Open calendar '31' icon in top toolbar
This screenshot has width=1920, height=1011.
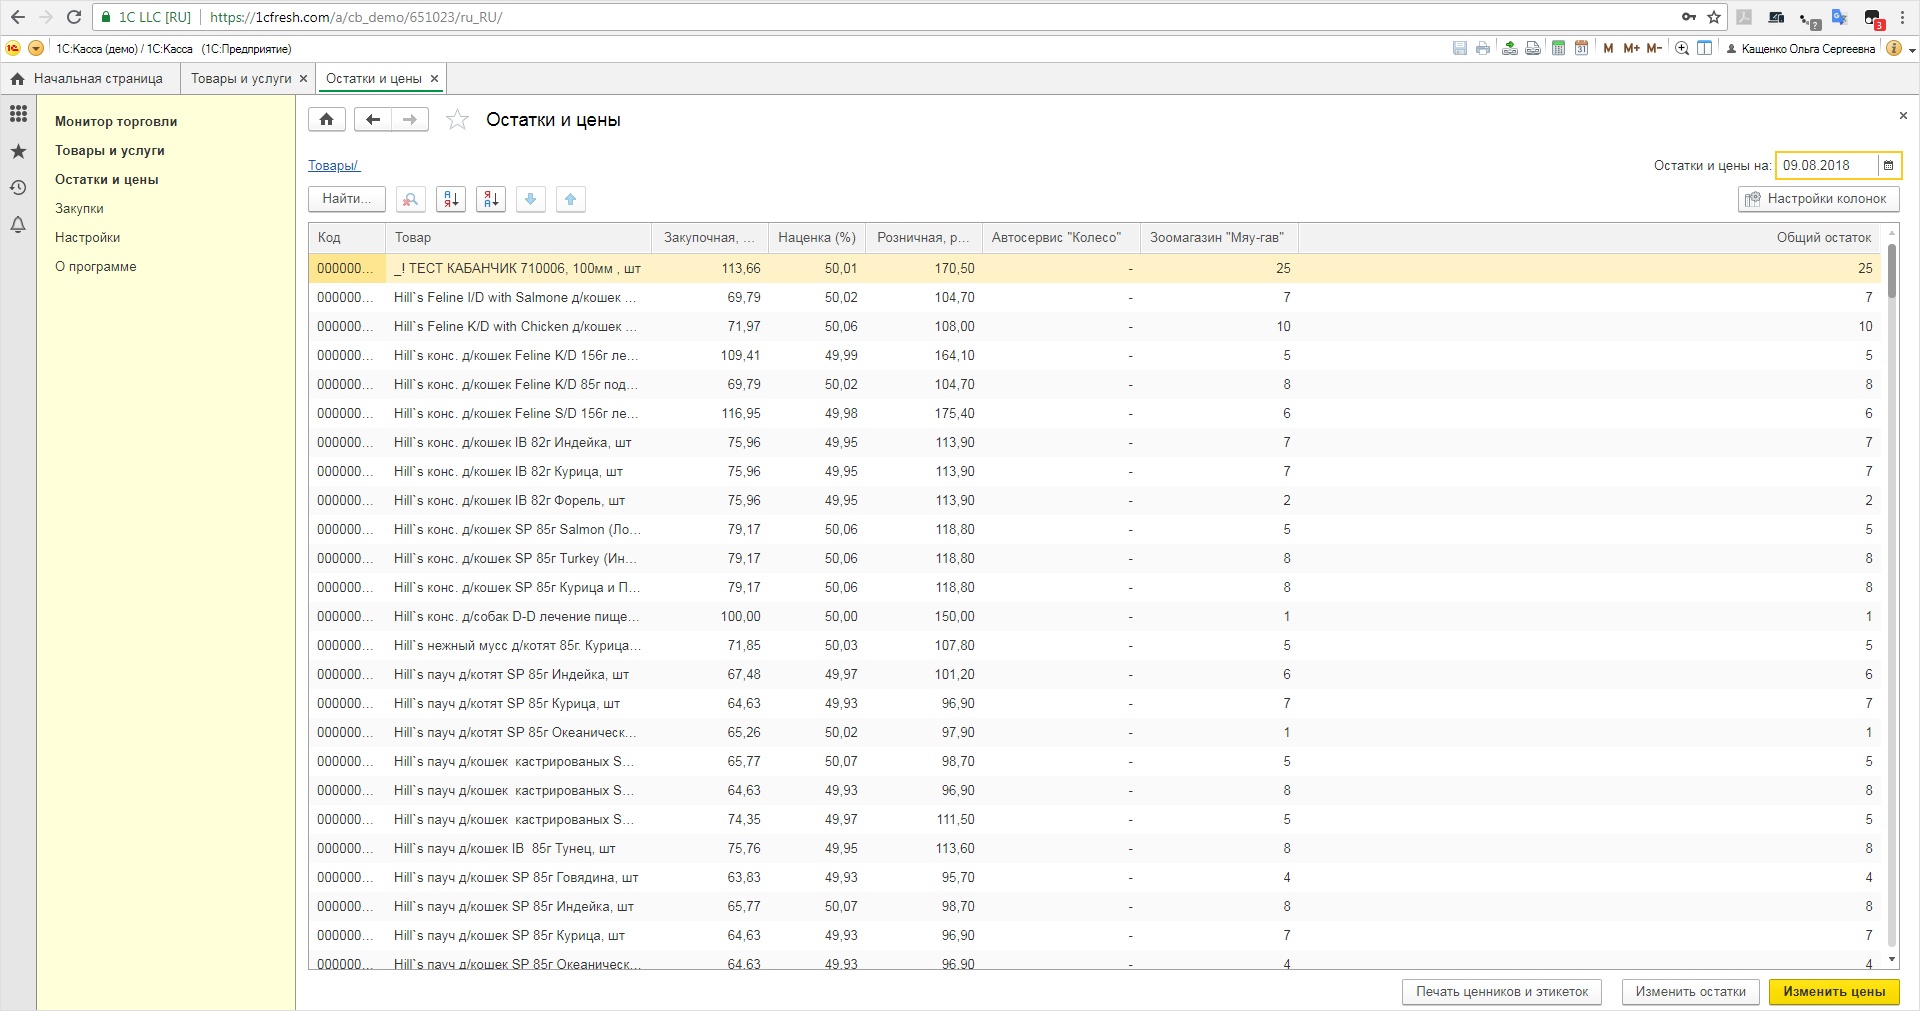click(1581, 48)
